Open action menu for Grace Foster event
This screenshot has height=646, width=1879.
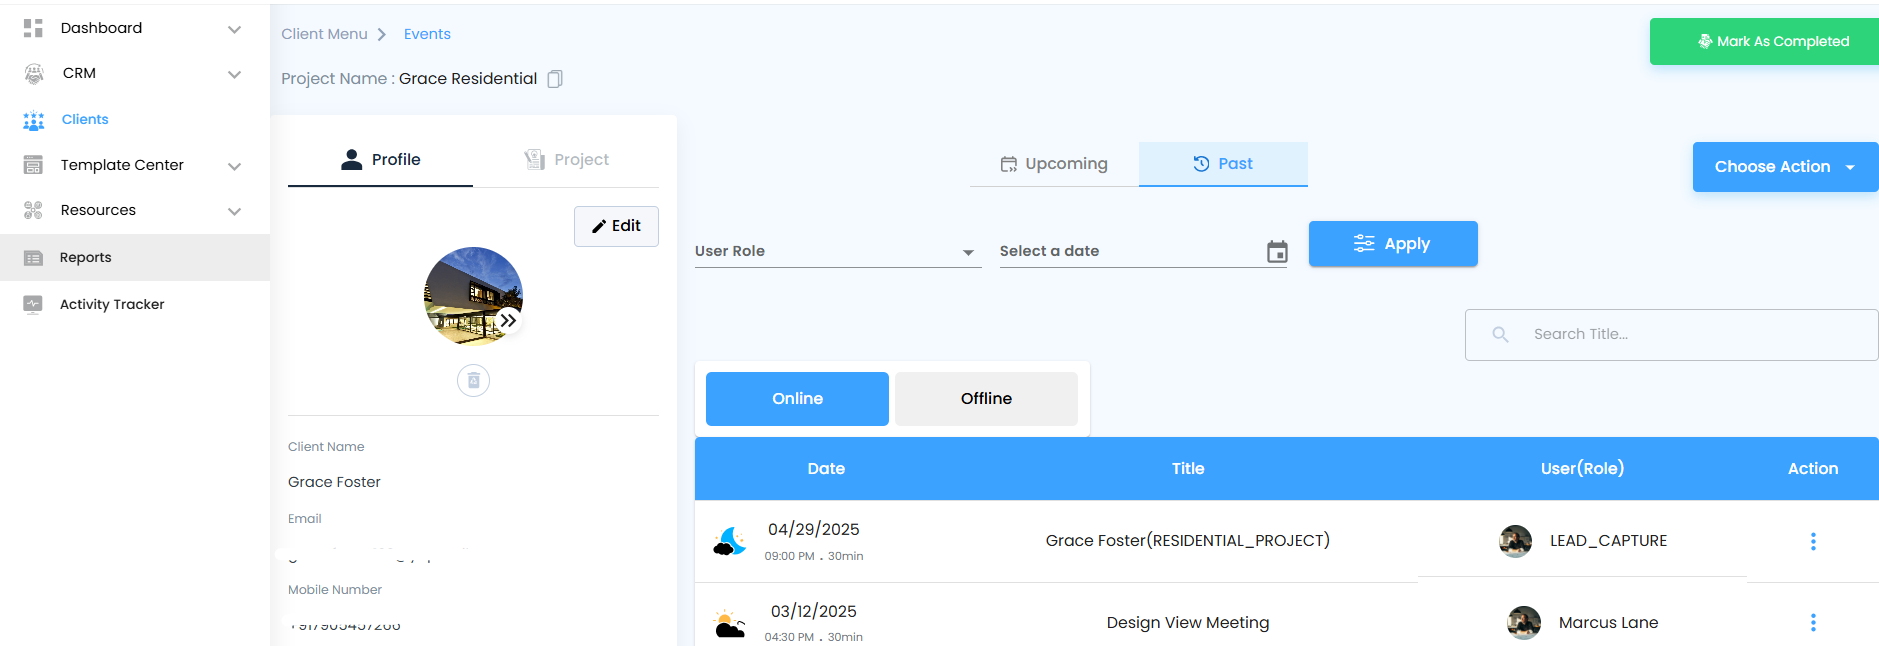point(1813,541)
